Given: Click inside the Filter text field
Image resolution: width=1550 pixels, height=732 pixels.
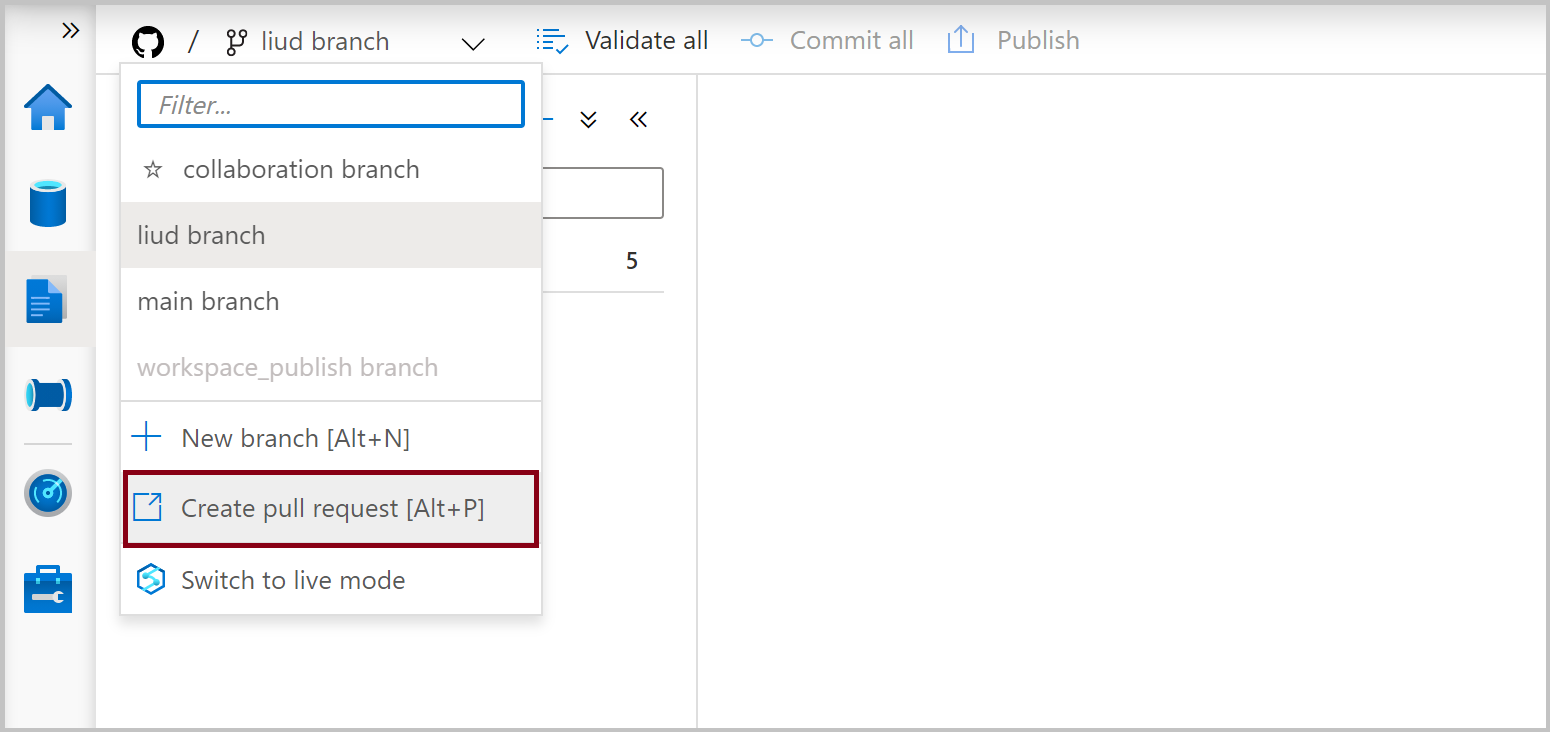Looking at the screenshot, I should point(330,103).
